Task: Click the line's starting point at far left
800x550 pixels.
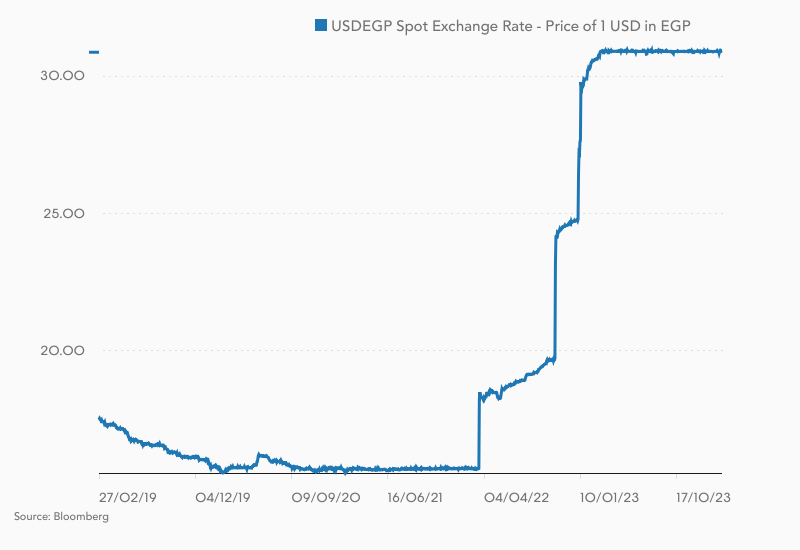Action: point(99,418)
